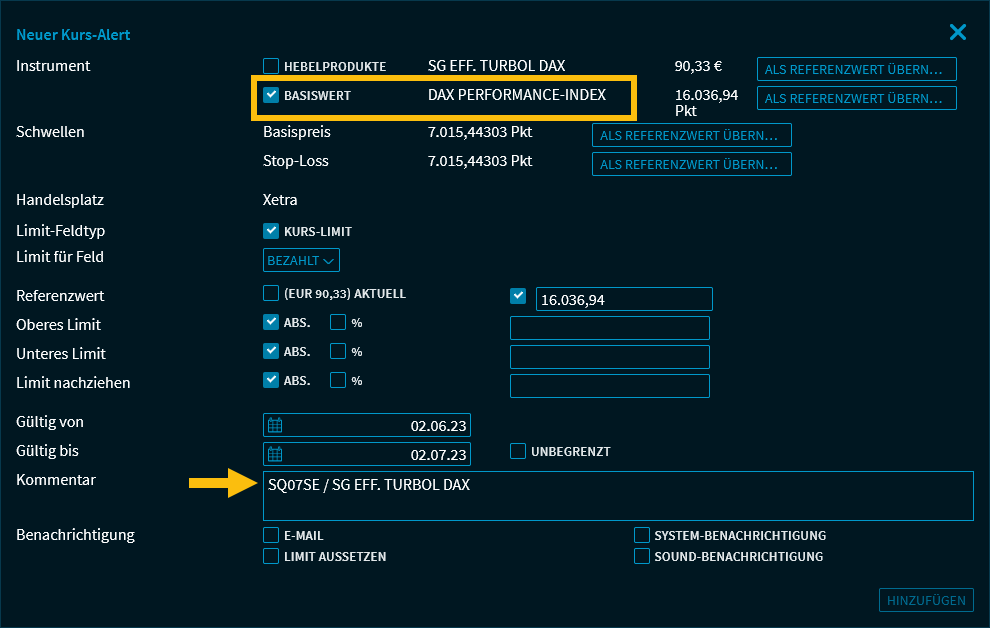This screenshot has width=990, height=628.
Task: Check the Limit aussetzen option
Action: click(271, 556)
